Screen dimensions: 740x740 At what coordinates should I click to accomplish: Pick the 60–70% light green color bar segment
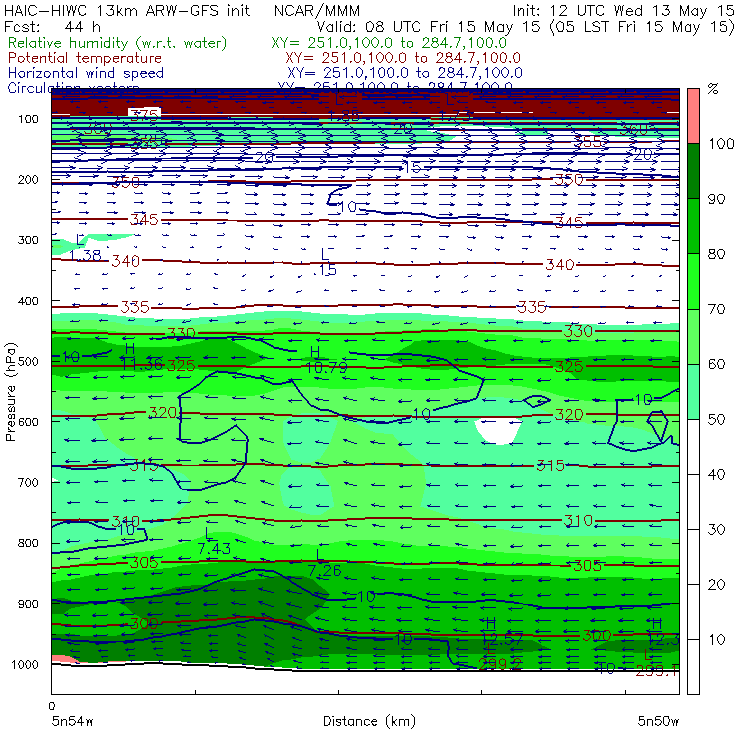(x=693, y=336)
